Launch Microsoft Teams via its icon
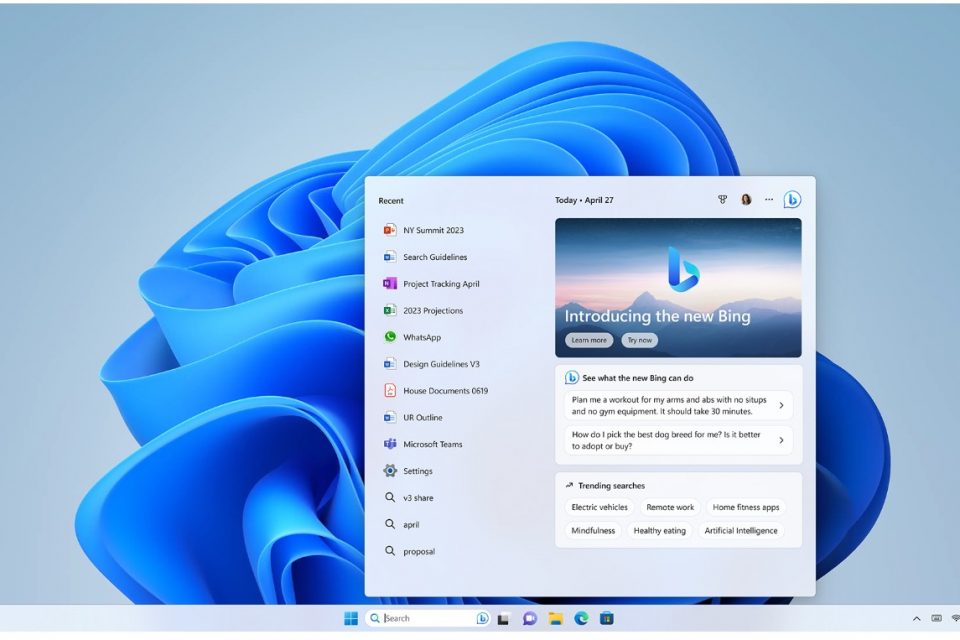 coord(390,444)
